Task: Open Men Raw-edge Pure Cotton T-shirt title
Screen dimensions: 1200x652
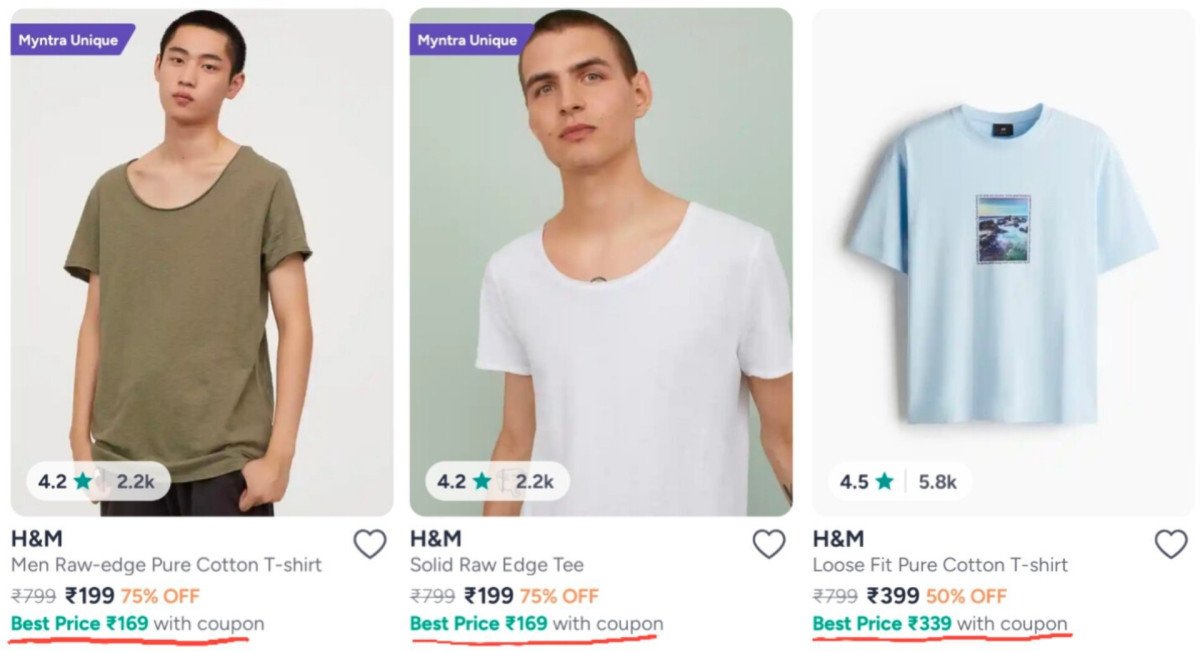Action: pos(166,565)
